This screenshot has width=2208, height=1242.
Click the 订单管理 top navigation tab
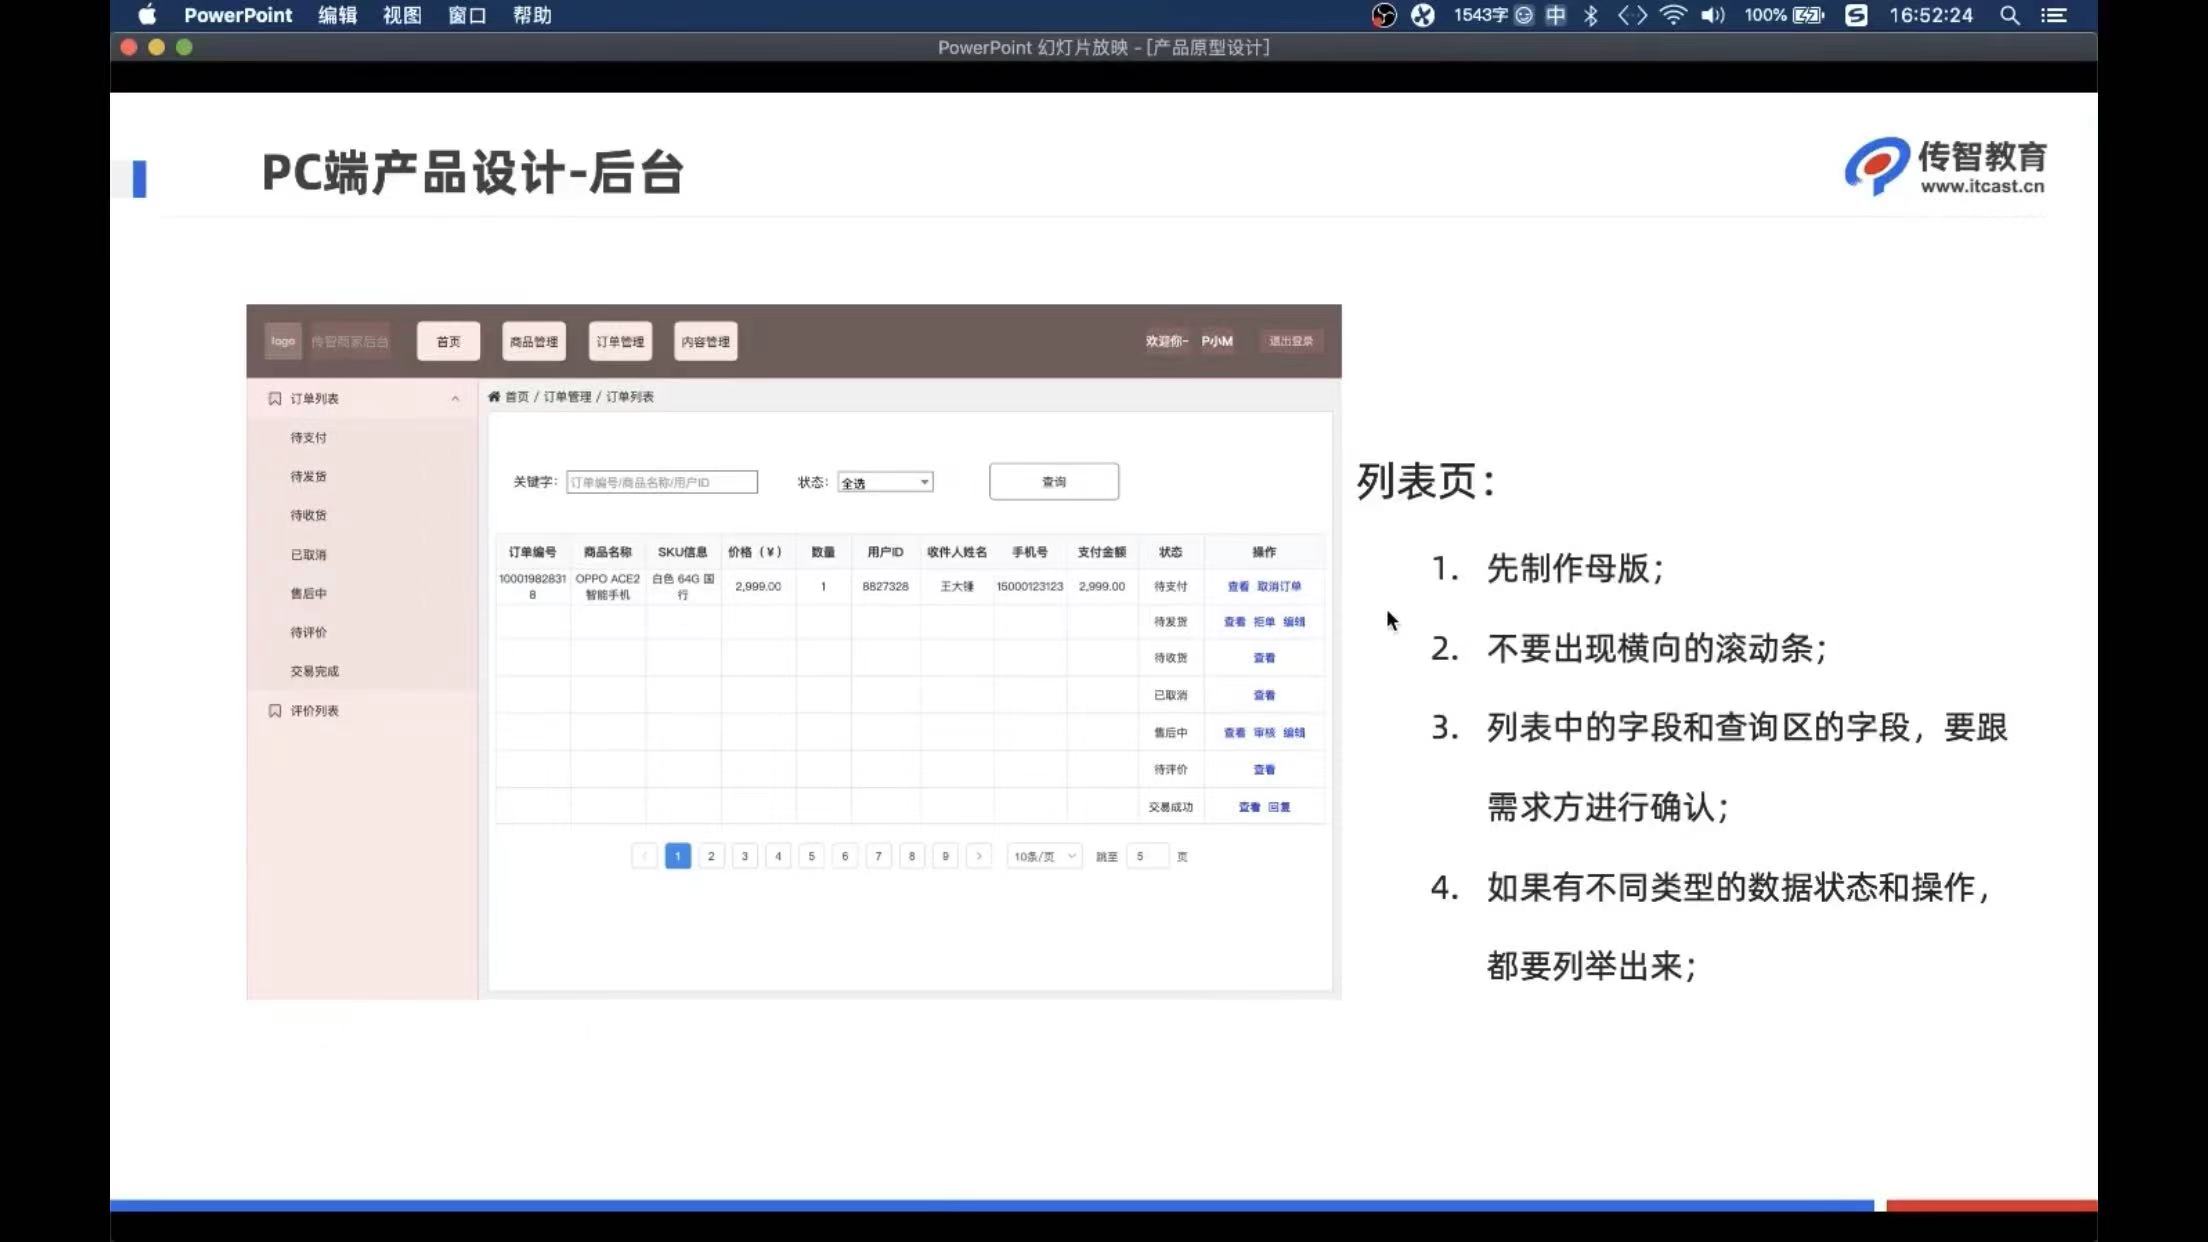pyautogui.click(x=620, y=342)
